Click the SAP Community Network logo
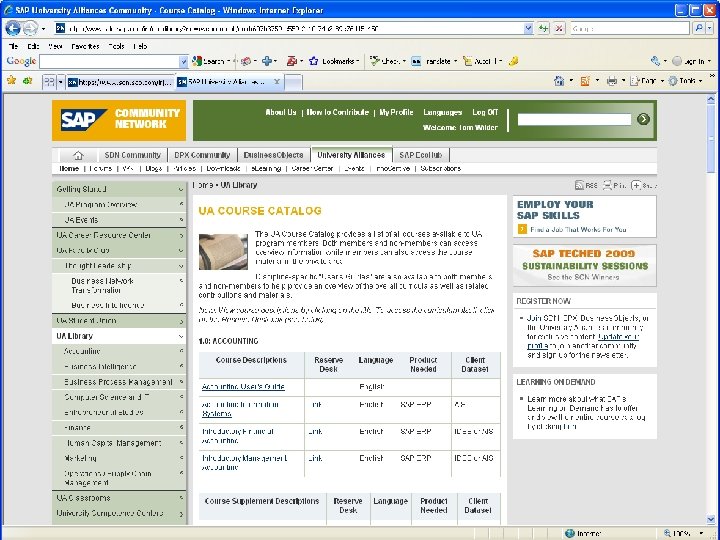The image size is (720, 540). click(x=119, y=120)
